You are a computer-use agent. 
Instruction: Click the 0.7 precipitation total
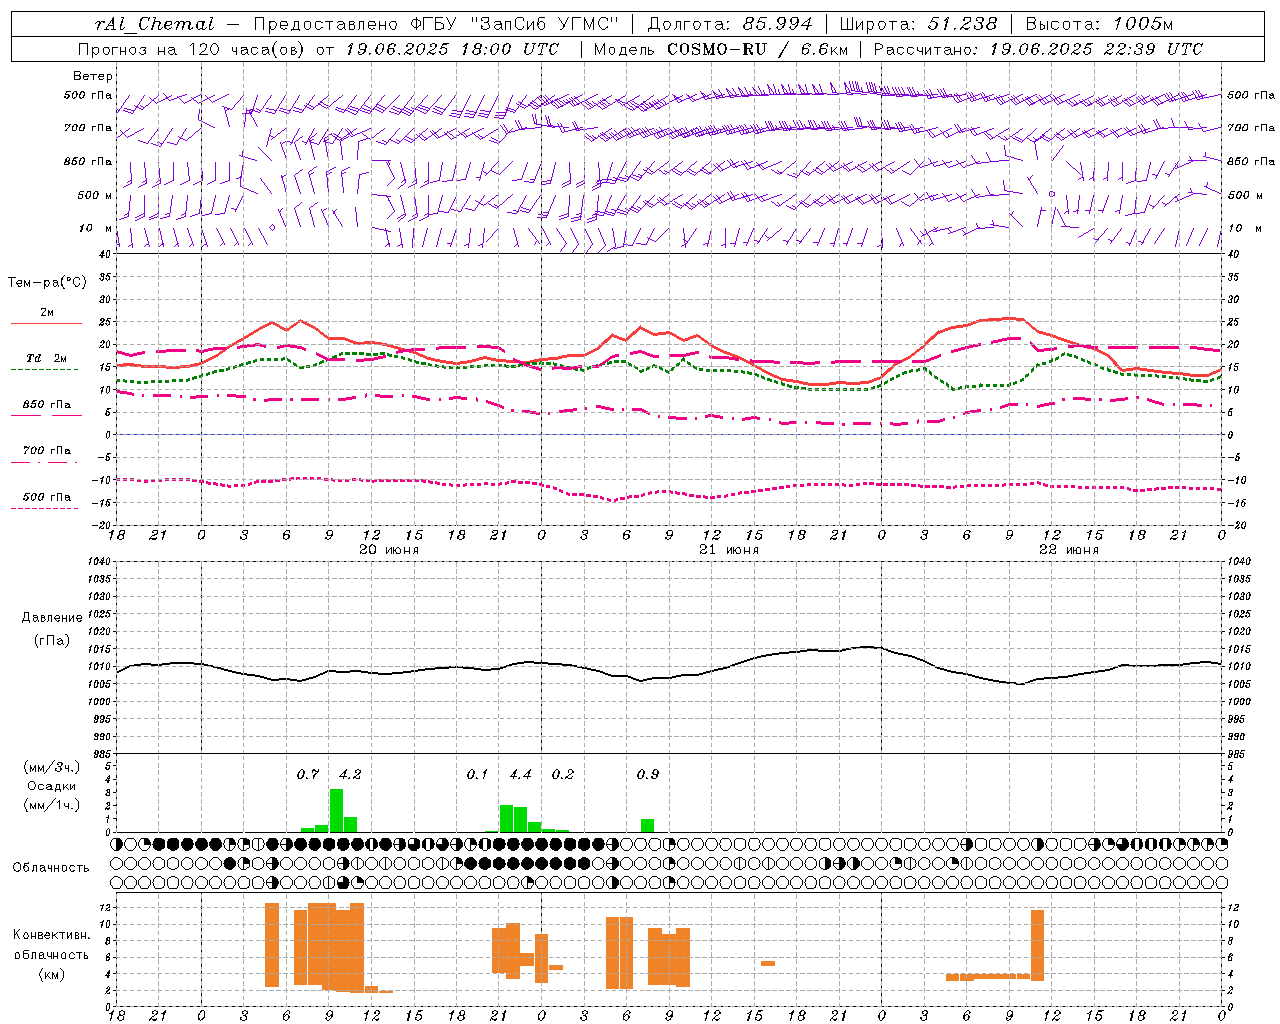pyautogui.click(x=308, y=774)
